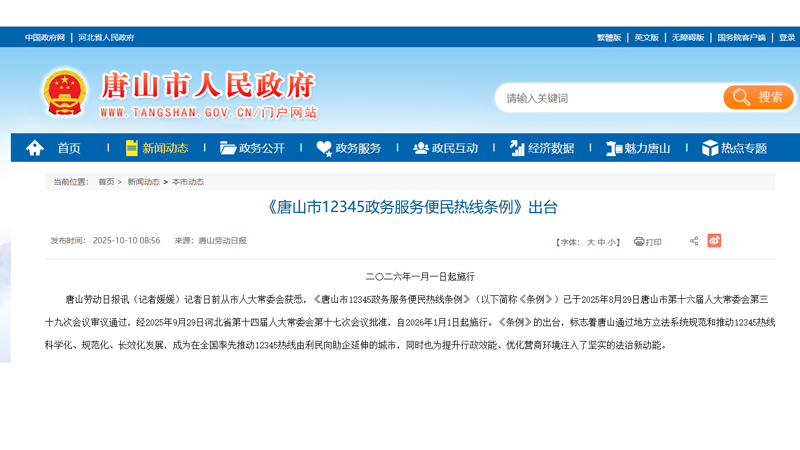Focus the 请输入关键词 search field

pos(609,98)
